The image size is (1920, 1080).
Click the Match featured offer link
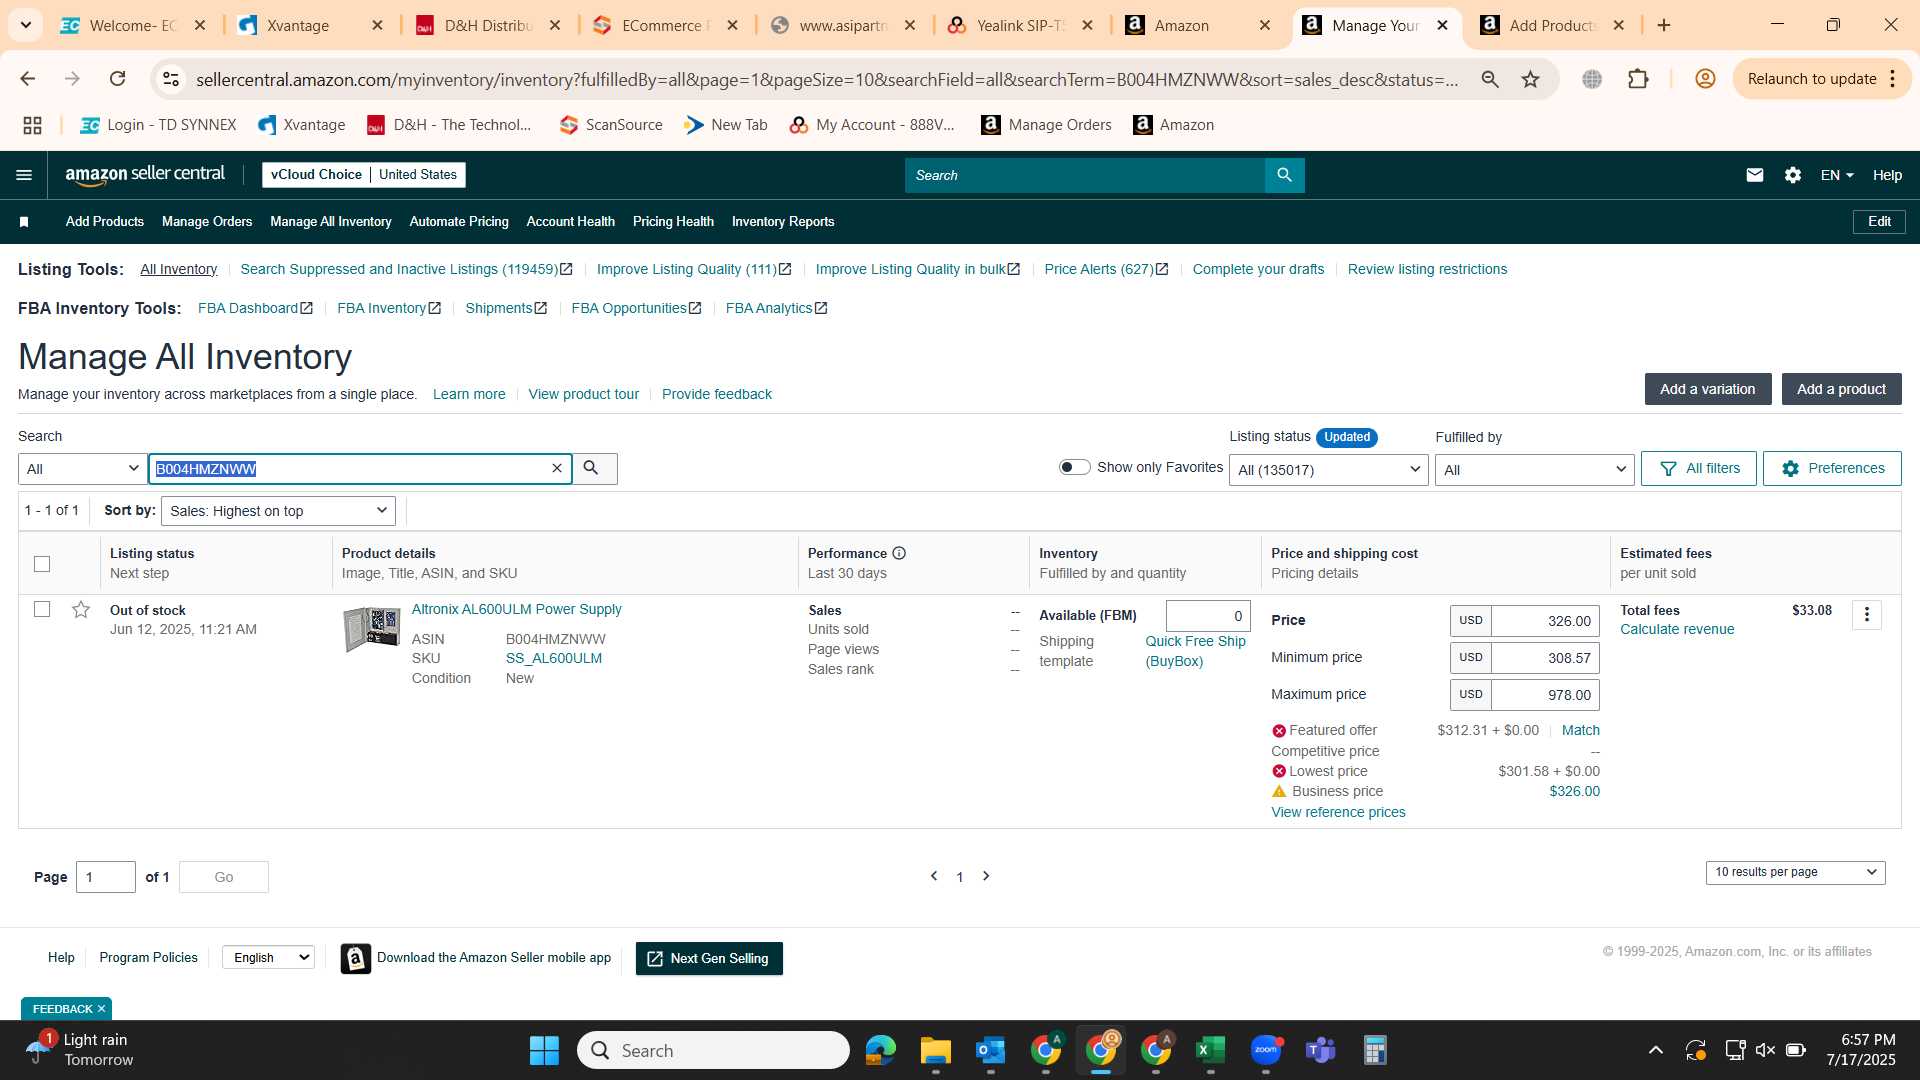[1580, 730]
